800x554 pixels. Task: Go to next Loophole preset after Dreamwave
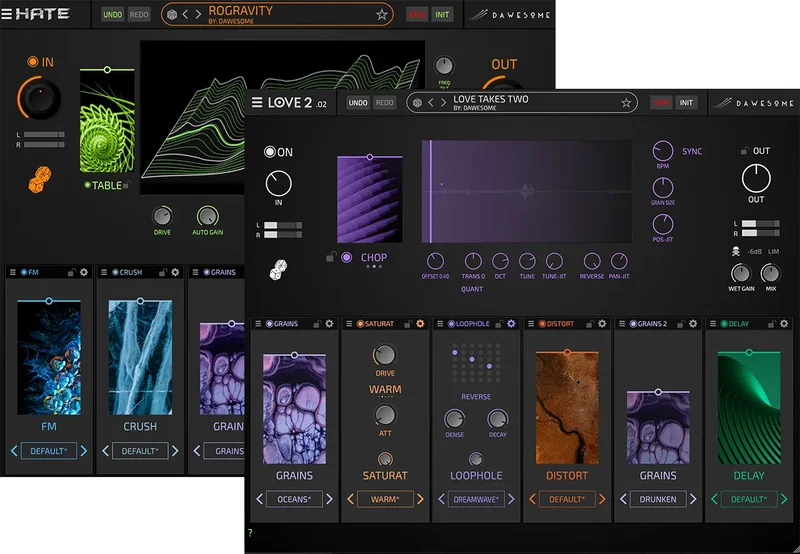pyautogui.click(x=511, y=499)
